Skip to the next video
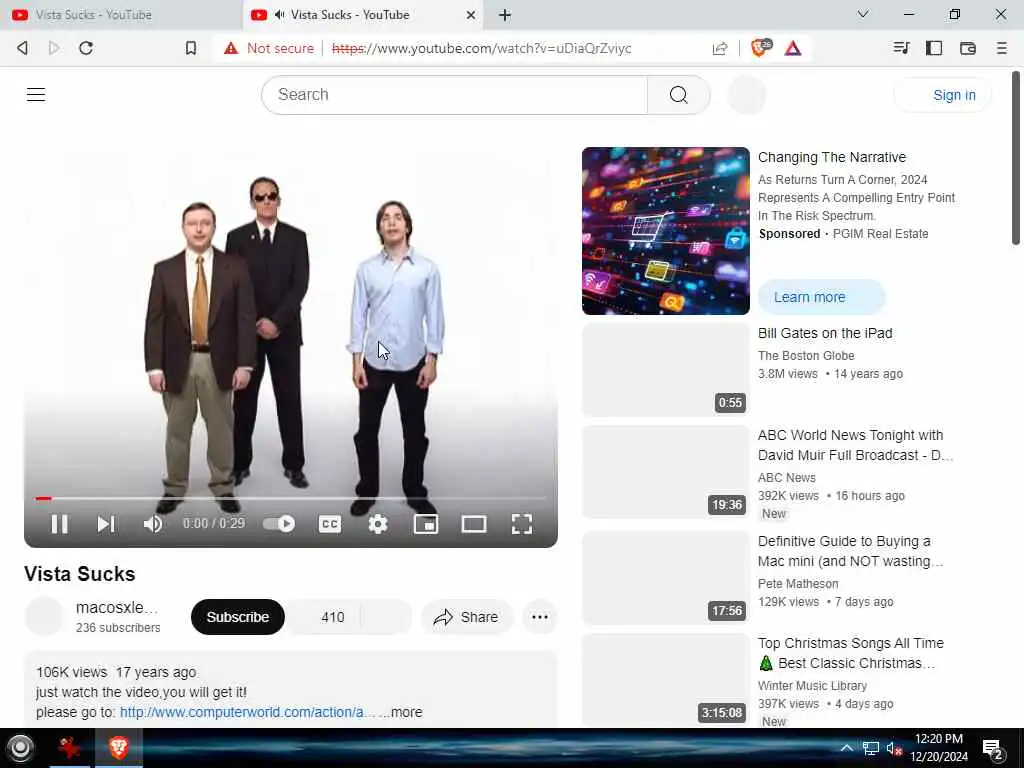The image size is (1024, 768). pyautogui.click(x=106, y=524)
